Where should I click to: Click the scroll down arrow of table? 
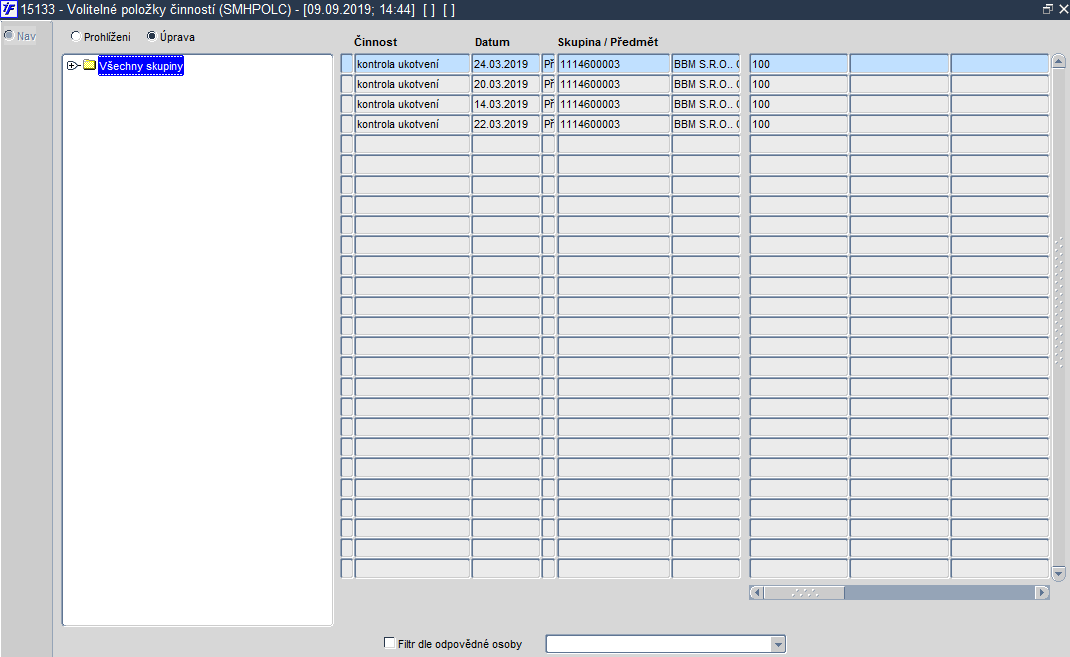(x=1058, y=573)
